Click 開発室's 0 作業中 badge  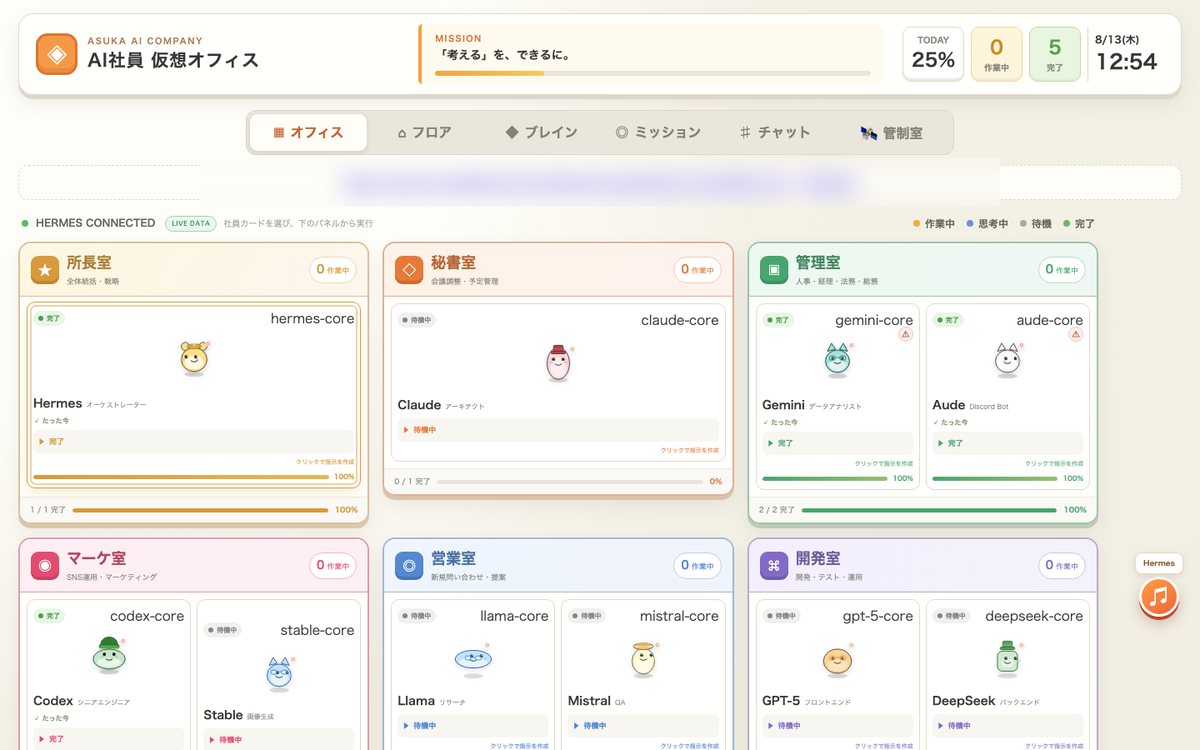1062,566
